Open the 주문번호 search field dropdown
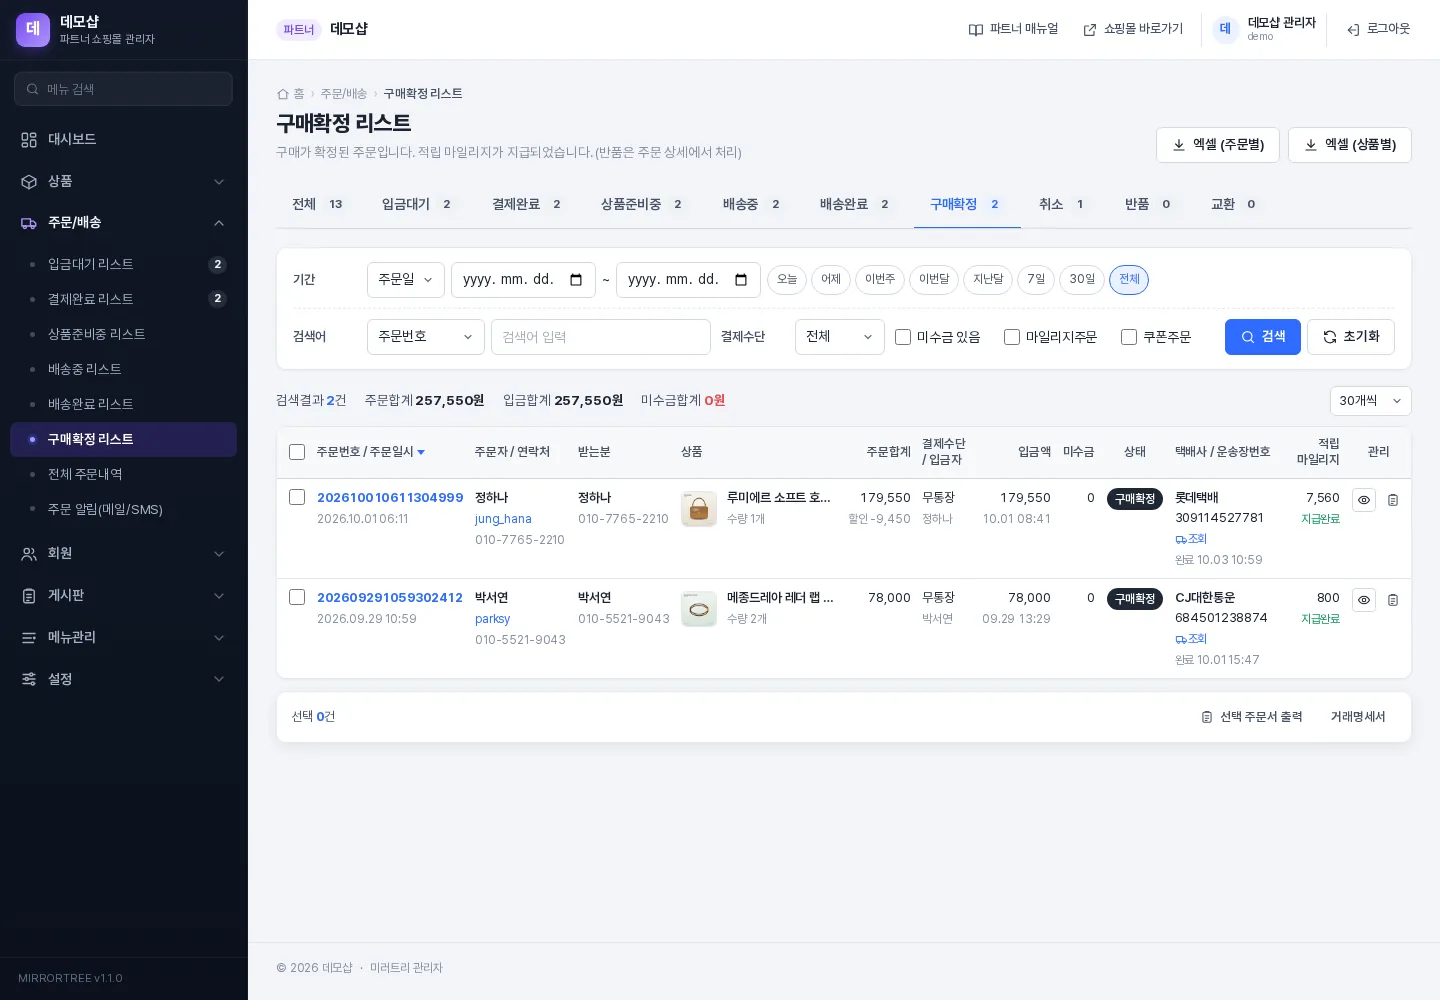The width and height of the screenshot is (1440, 1000). click(x=426, y=337)
